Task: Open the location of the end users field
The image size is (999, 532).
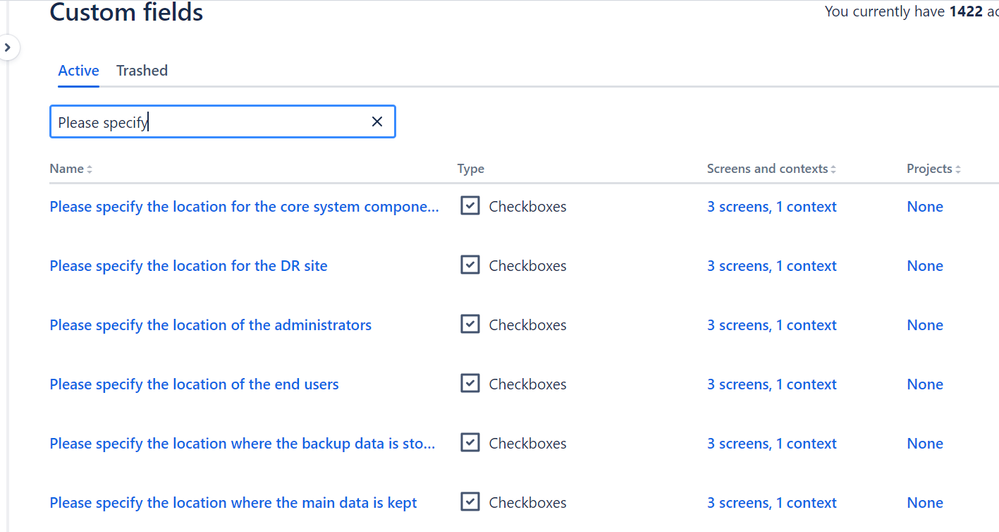Action: pos(194,384)
